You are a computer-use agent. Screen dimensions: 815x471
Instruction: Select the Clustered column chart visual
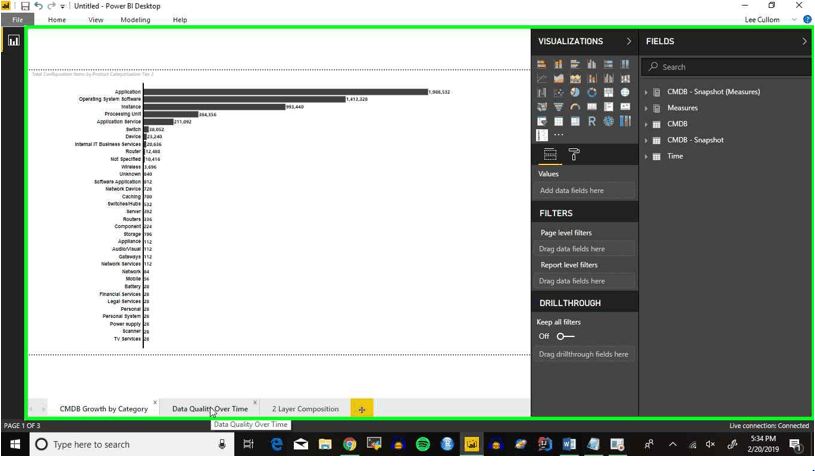click(591, 64)
